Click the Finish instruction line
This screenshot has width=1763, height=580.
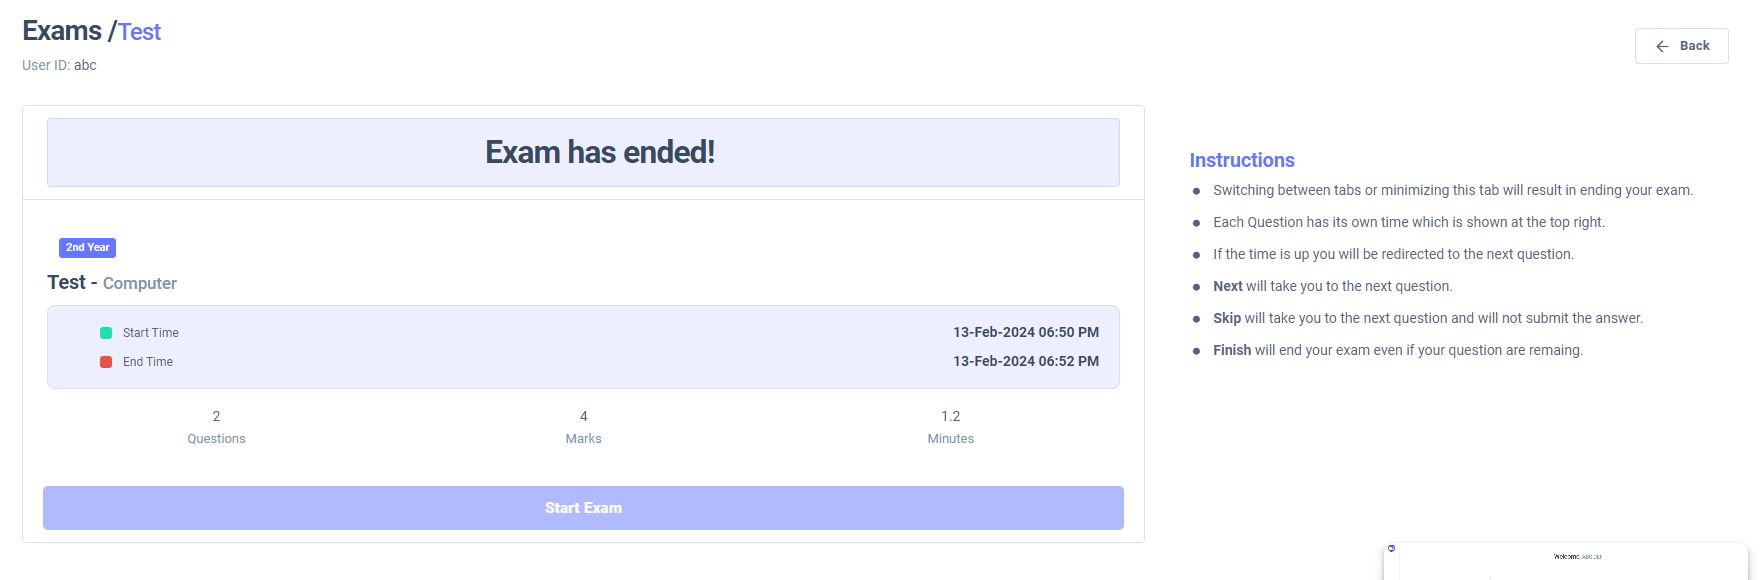[1397, 350]
